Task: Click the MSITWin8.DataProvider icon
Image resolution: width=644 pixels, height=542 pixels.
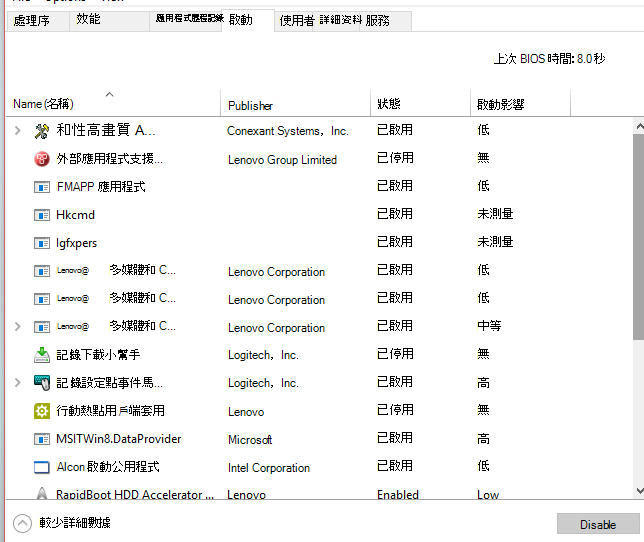Action: (41, 439)
